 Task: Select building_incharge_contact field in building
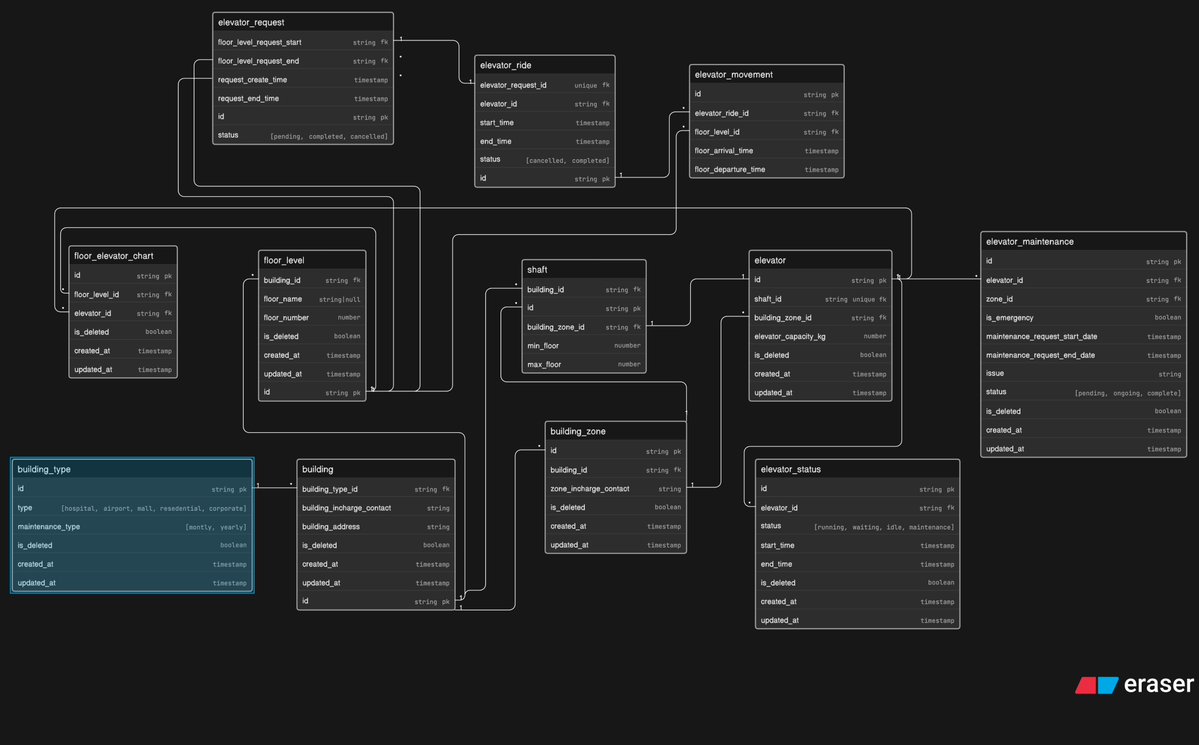pos(375,508)
